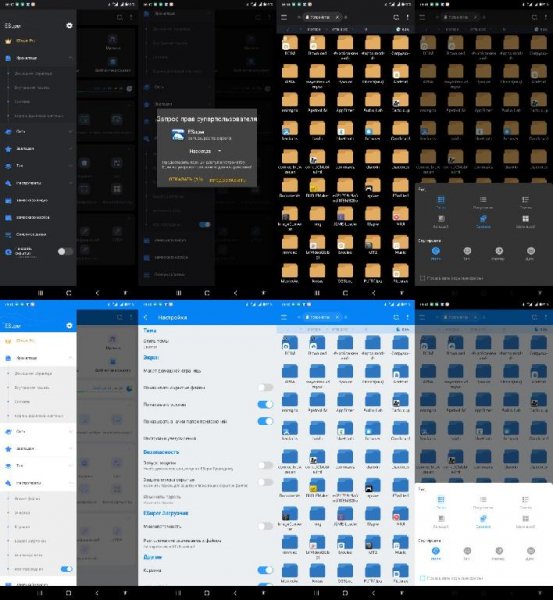Go back using arrow beside Настройки title
The width and height of the screenshot is (553, 600).
[146, 317]
